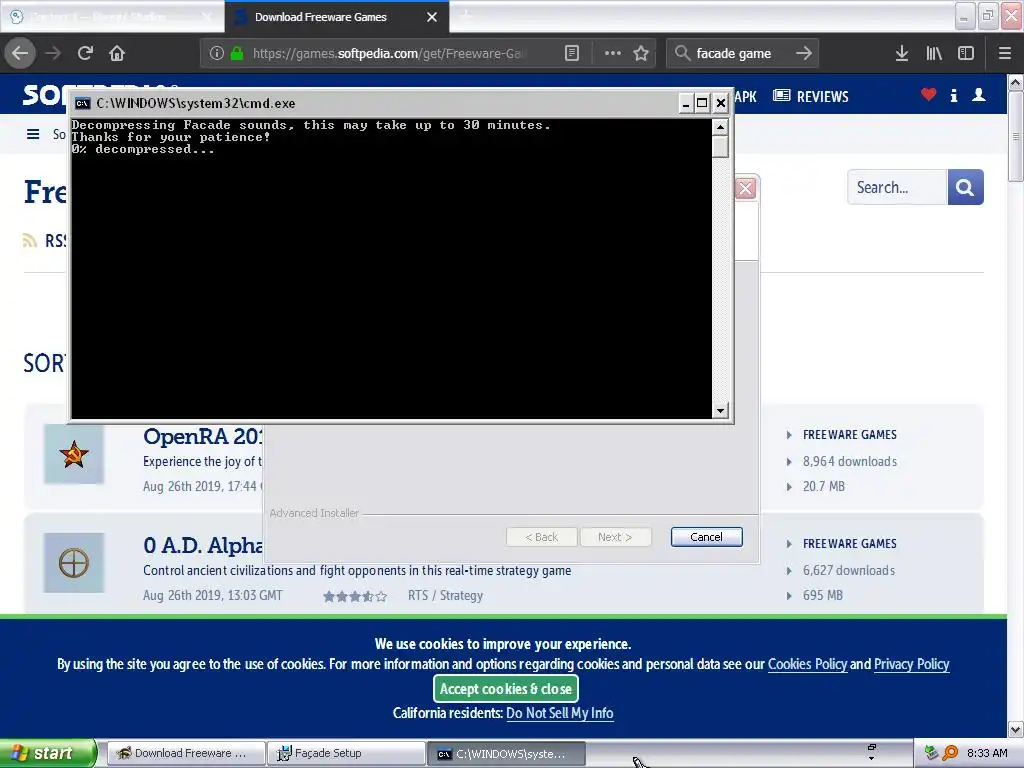Click cmd window scrollbar up arrow
The height and width of the screenshot is (768, 1024).
720,127
